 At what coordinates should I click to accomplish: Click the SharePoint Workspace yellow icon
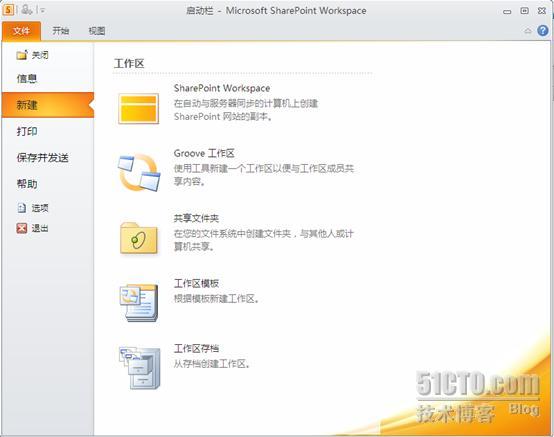(138, 108)
